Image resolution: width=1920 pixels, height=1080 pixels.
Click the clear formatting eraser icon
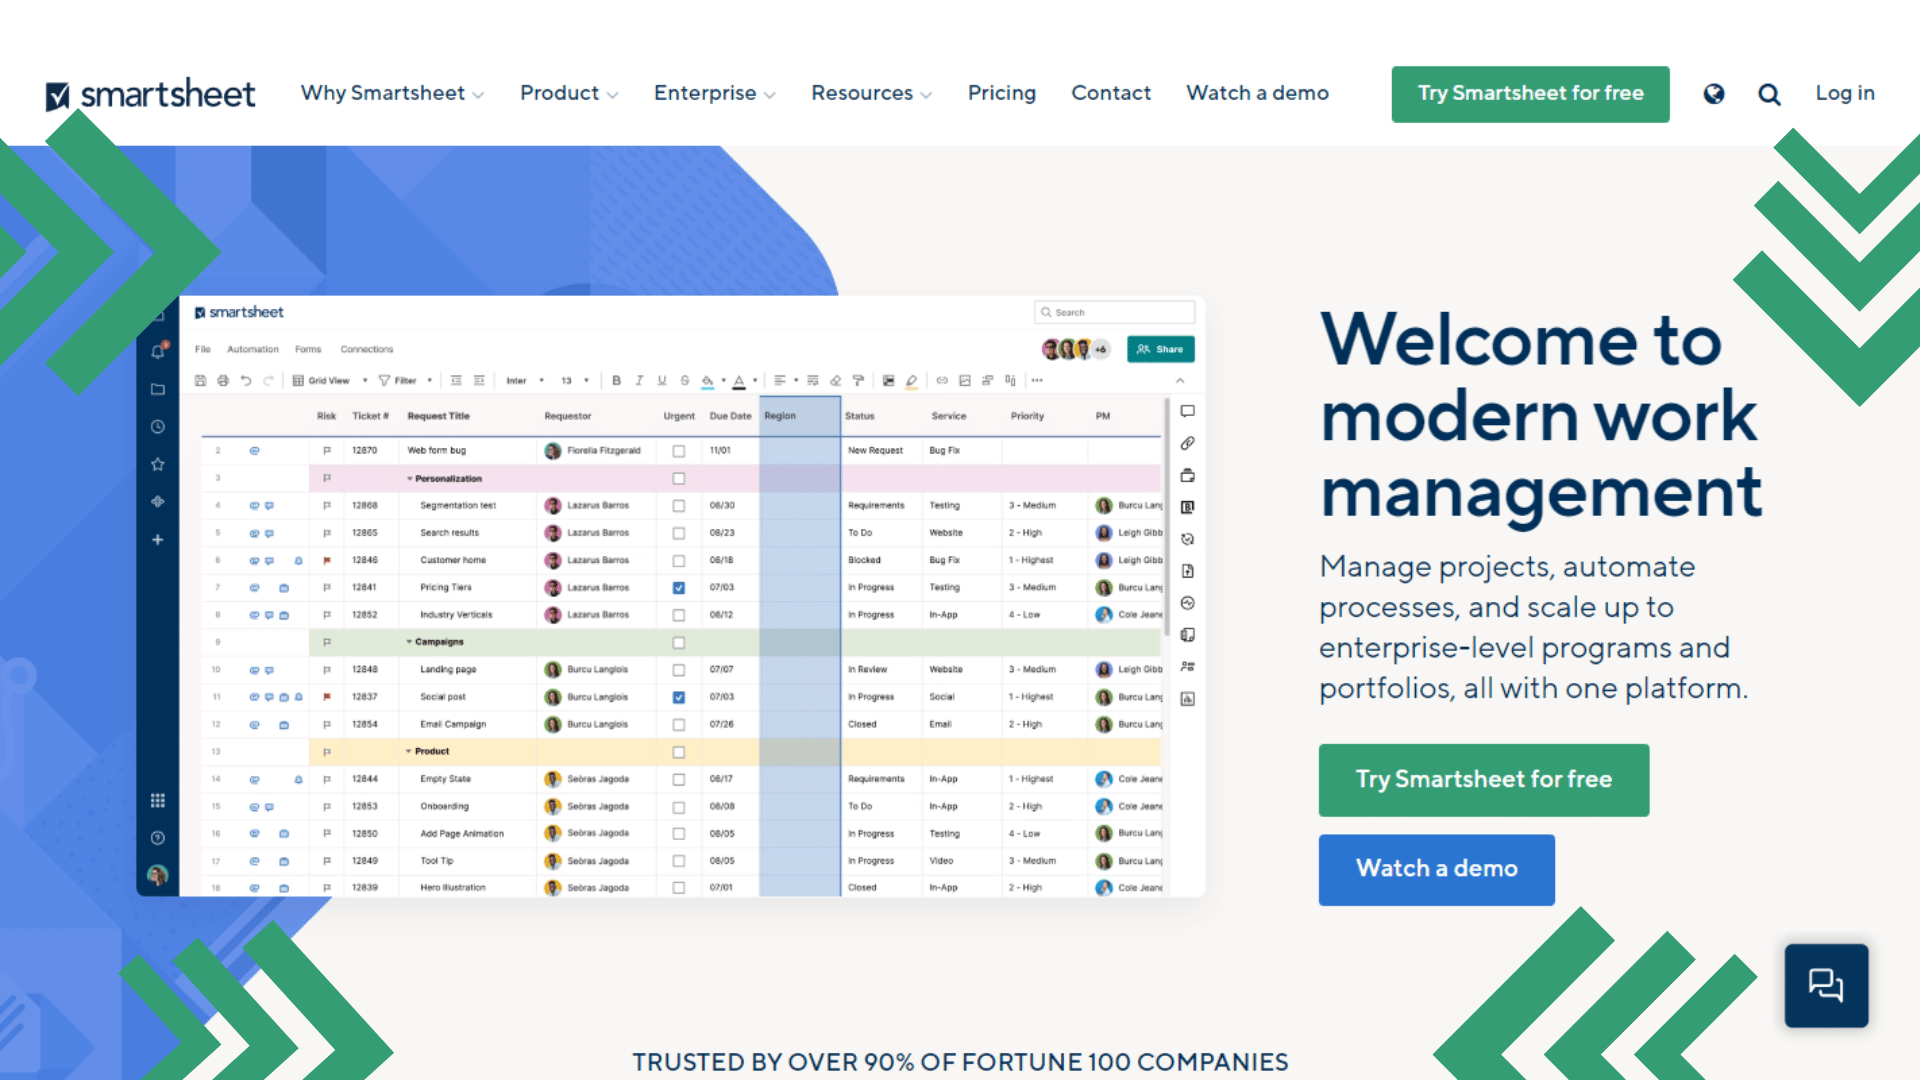[x=836, y=380]
